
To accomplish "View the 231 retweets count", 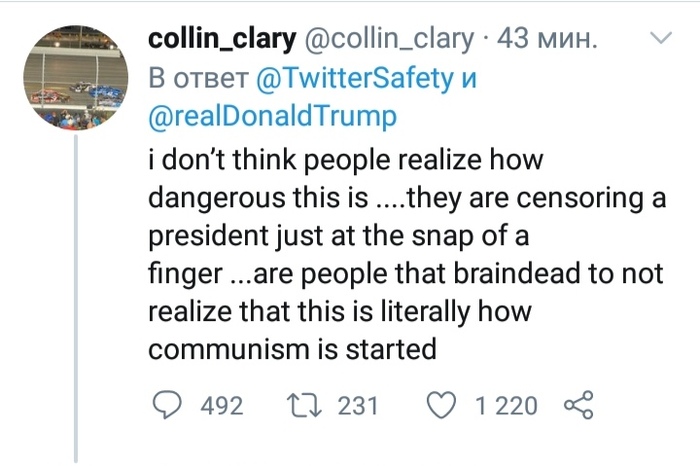I will click(358, 406).
